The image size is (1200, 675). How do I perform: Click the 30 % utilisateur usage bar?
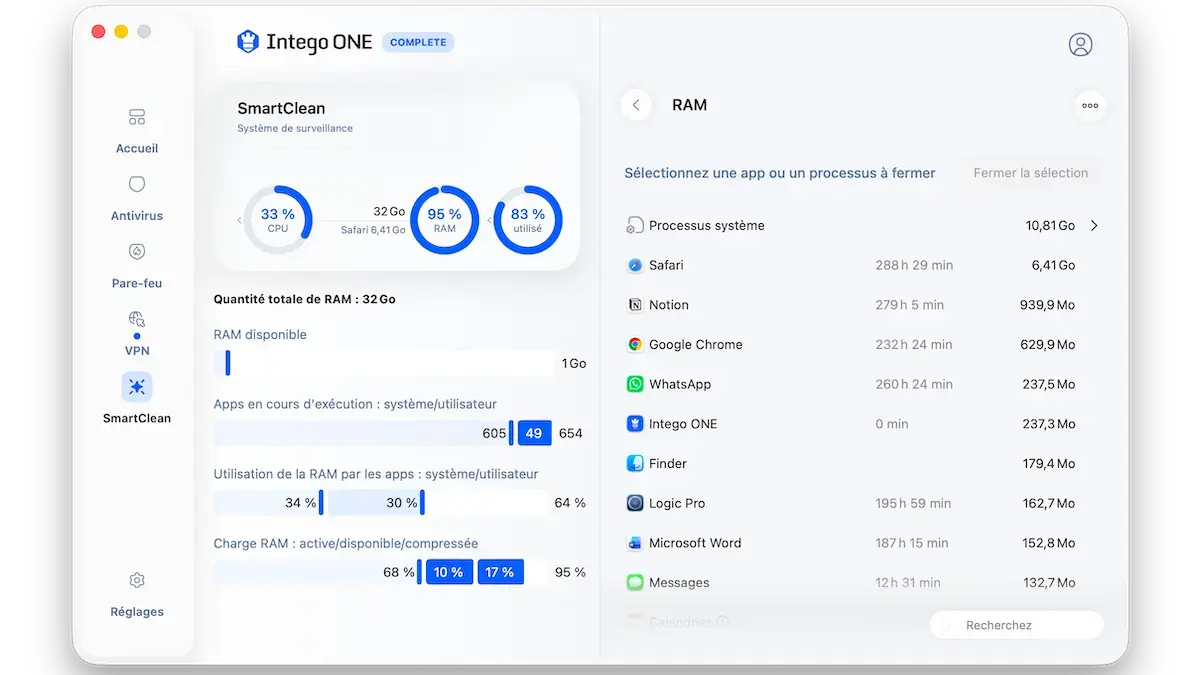tap(376, 502)
